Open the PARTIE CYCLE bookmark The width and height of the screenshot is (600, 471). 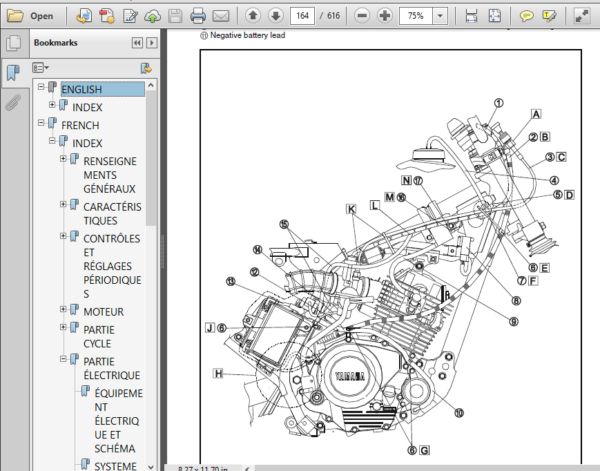(x=99, y=337)
